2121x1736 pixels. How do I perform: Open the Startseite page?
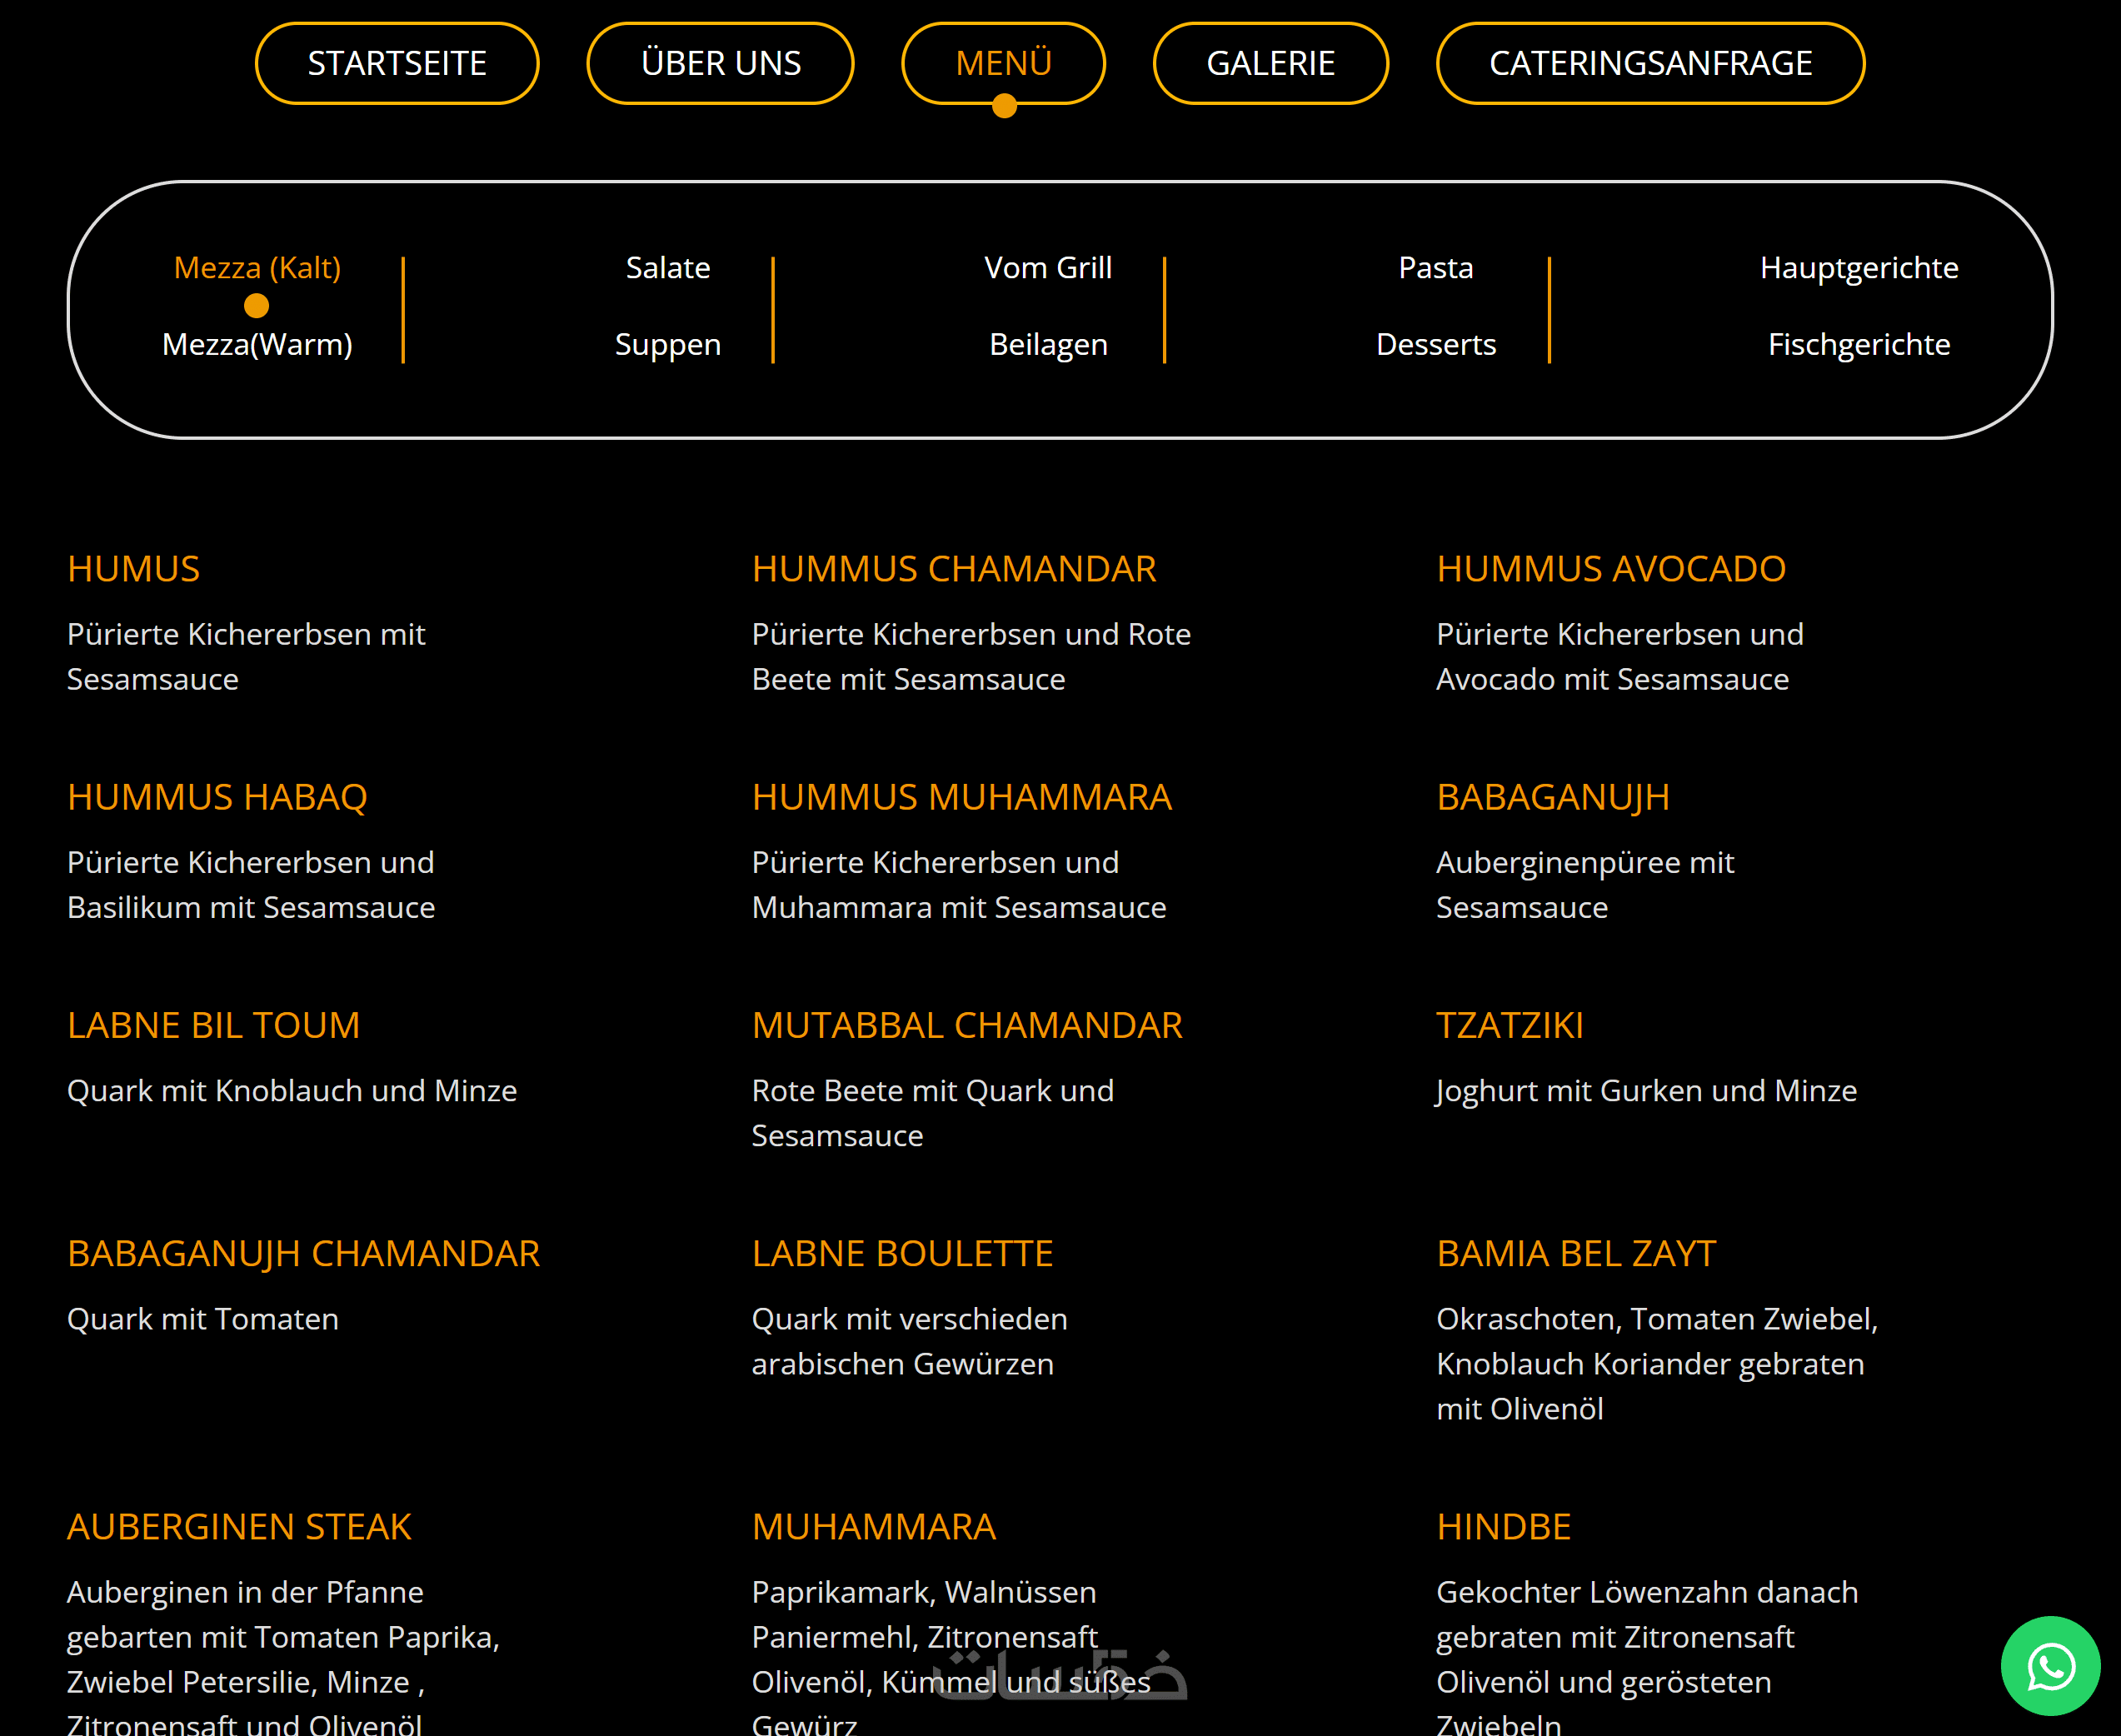point(397,64)
